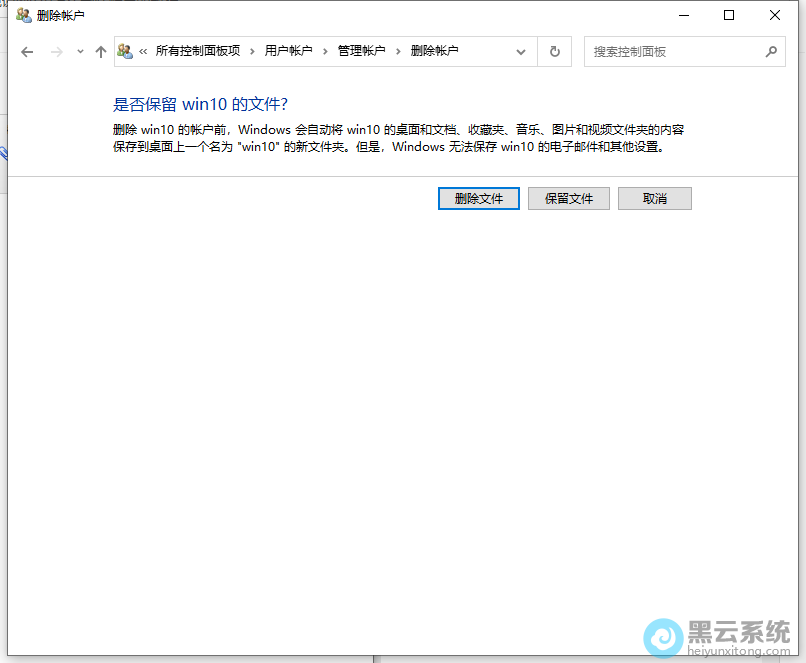Go up one level with the Up arrow
This screenshot has width=806, height=663.
100,52
